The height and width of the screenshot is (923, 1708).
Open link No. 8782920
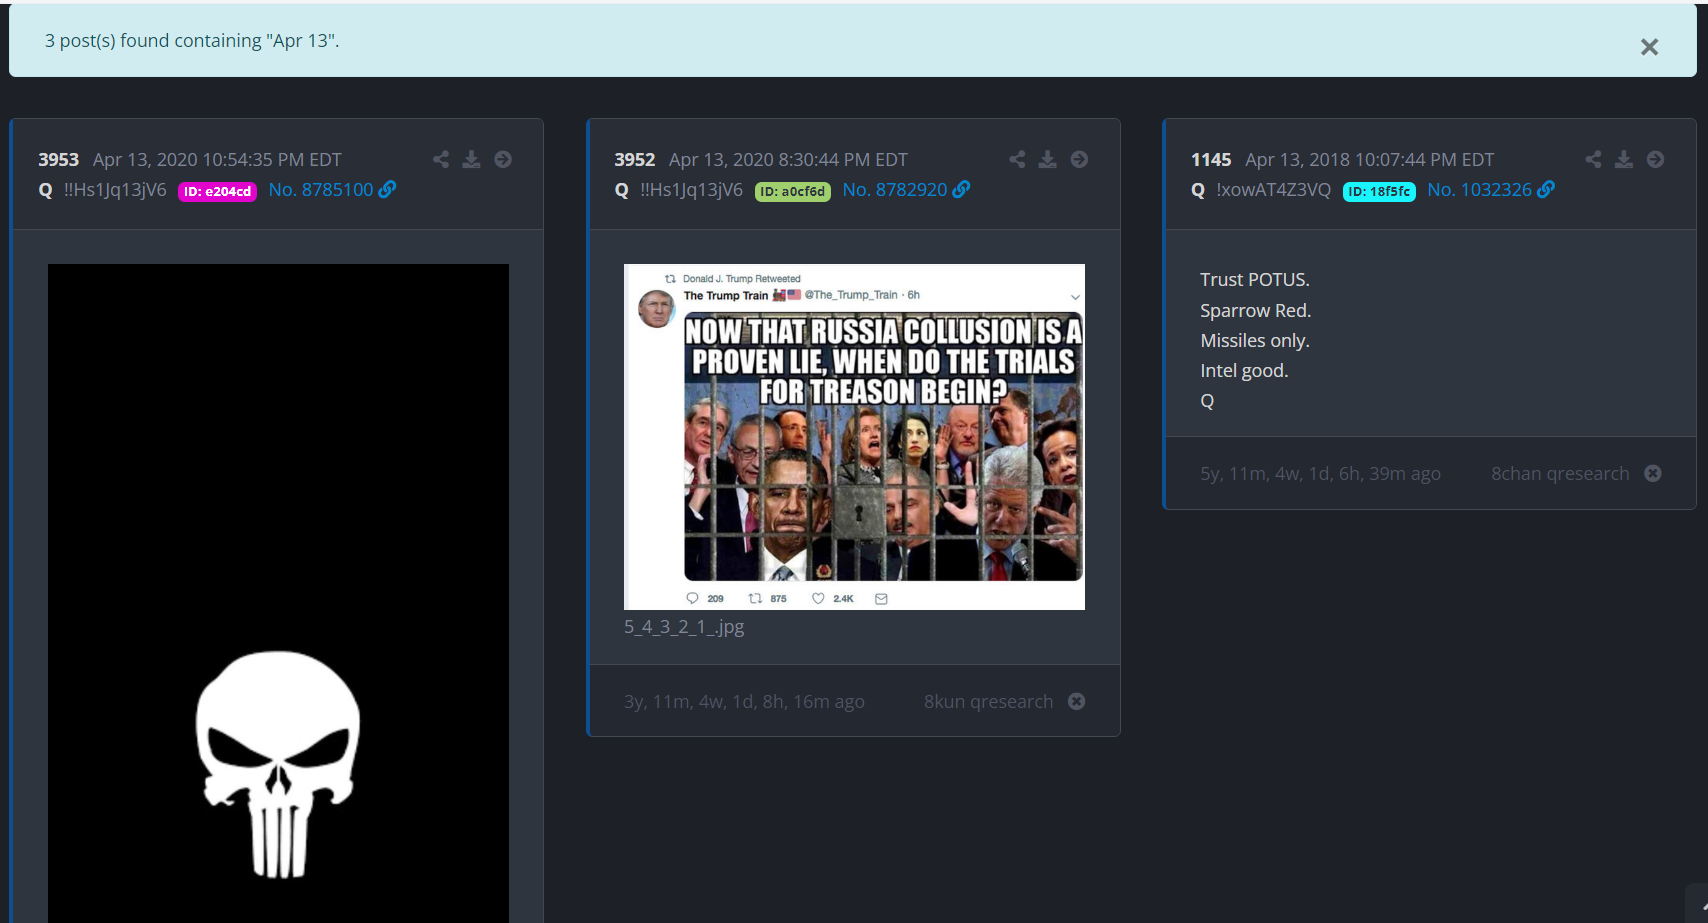pos(895,189)
